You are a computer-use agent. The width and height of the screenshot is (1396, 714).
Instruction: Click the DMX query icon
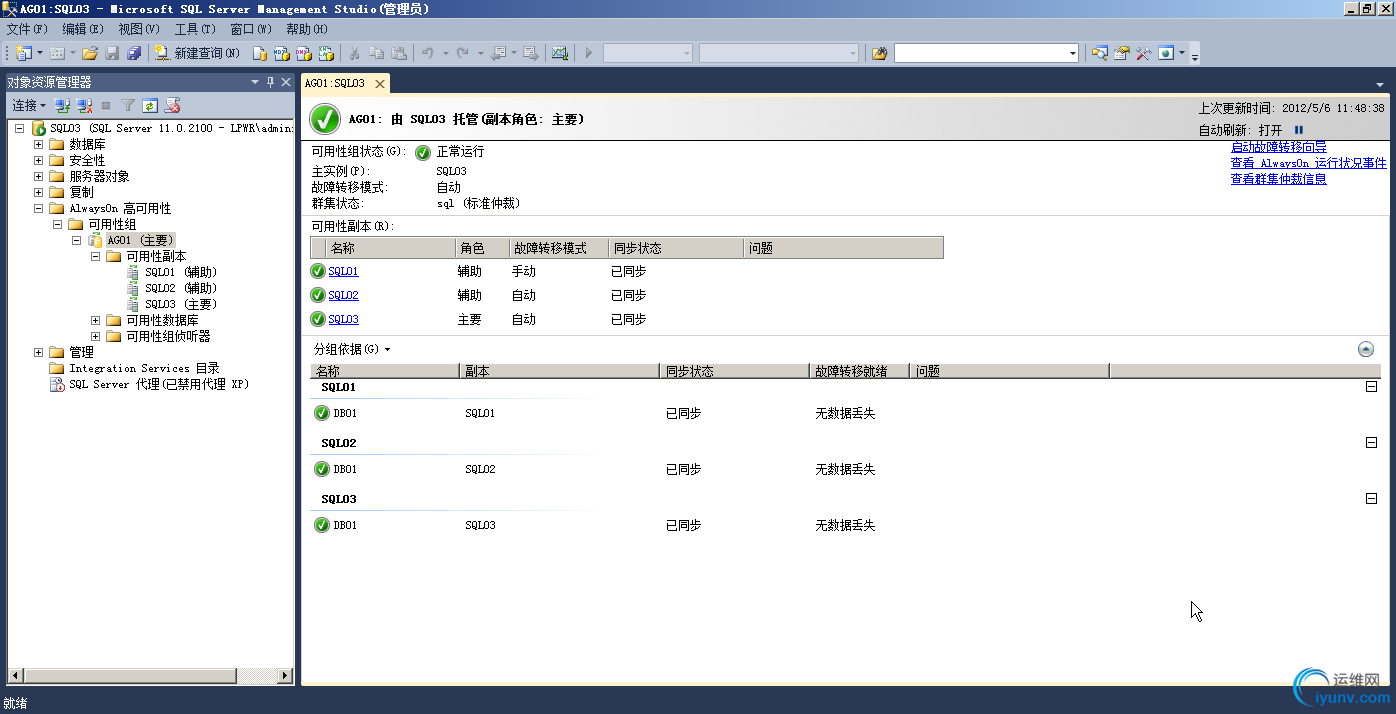(x=303, y=53)
